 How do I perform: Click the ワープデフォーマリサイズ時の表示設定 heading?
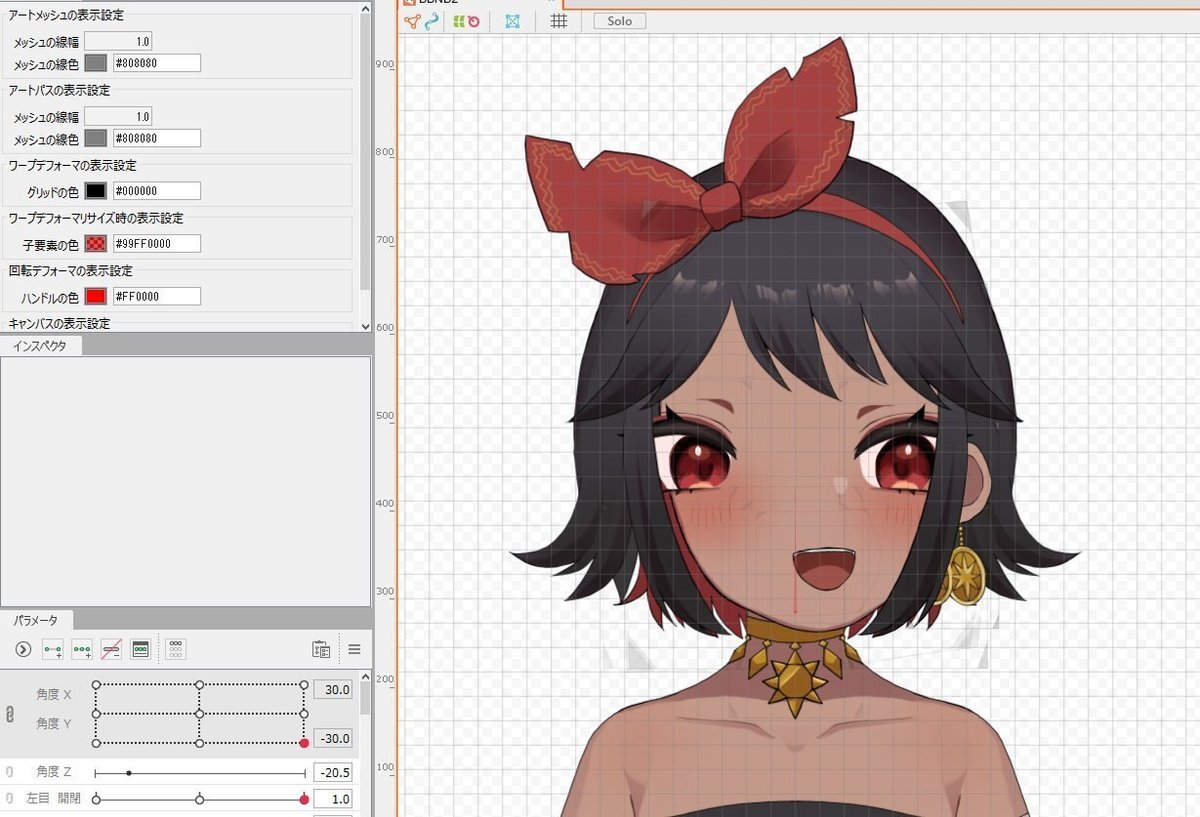coord(95,218)
